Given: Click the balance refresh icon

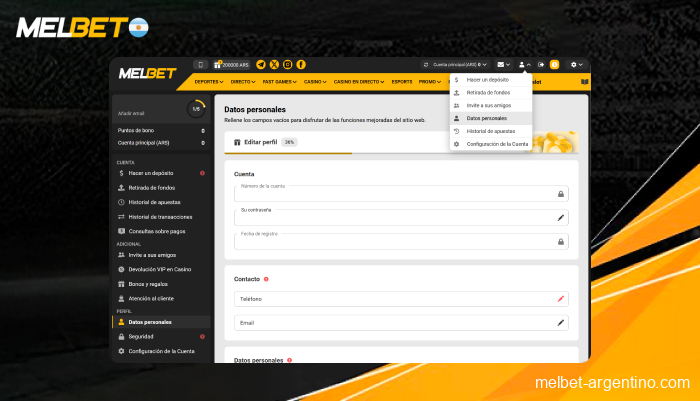Looking at the screenshot, I should coord(426,65).
